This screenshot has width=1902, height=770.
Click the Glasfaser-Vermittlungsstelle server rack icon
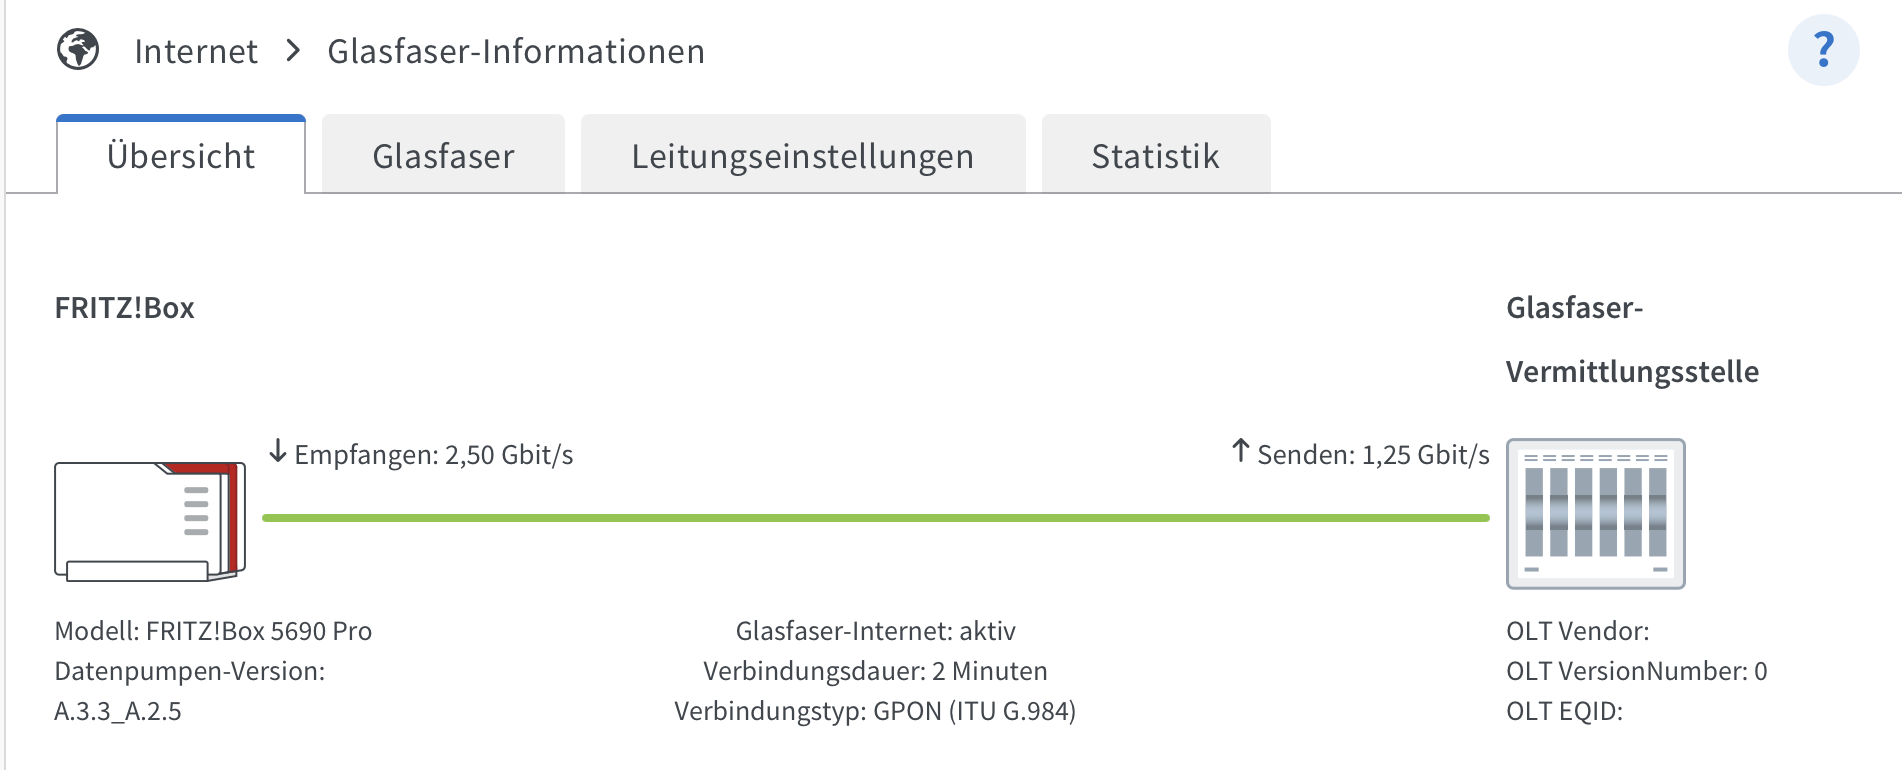[1595, 514]
